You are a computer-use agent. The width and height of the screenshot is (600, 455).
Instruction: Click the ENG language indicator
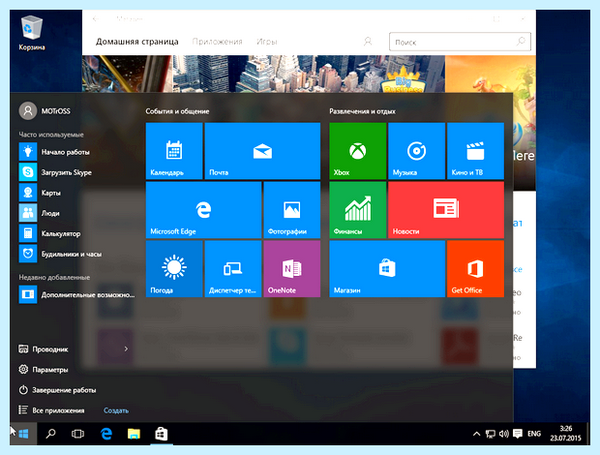(534, 434)
